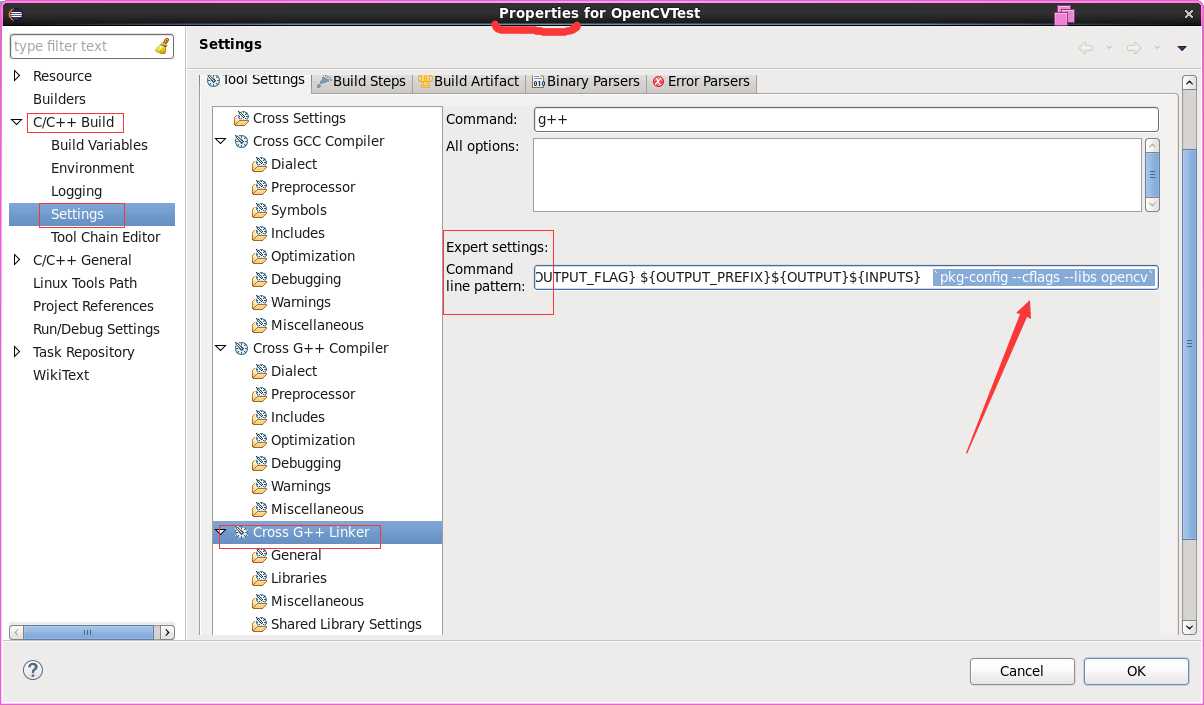This screenshot has height=705, width=1204.
Task: Open Build Variables page
Action: (x=99, y=145)
